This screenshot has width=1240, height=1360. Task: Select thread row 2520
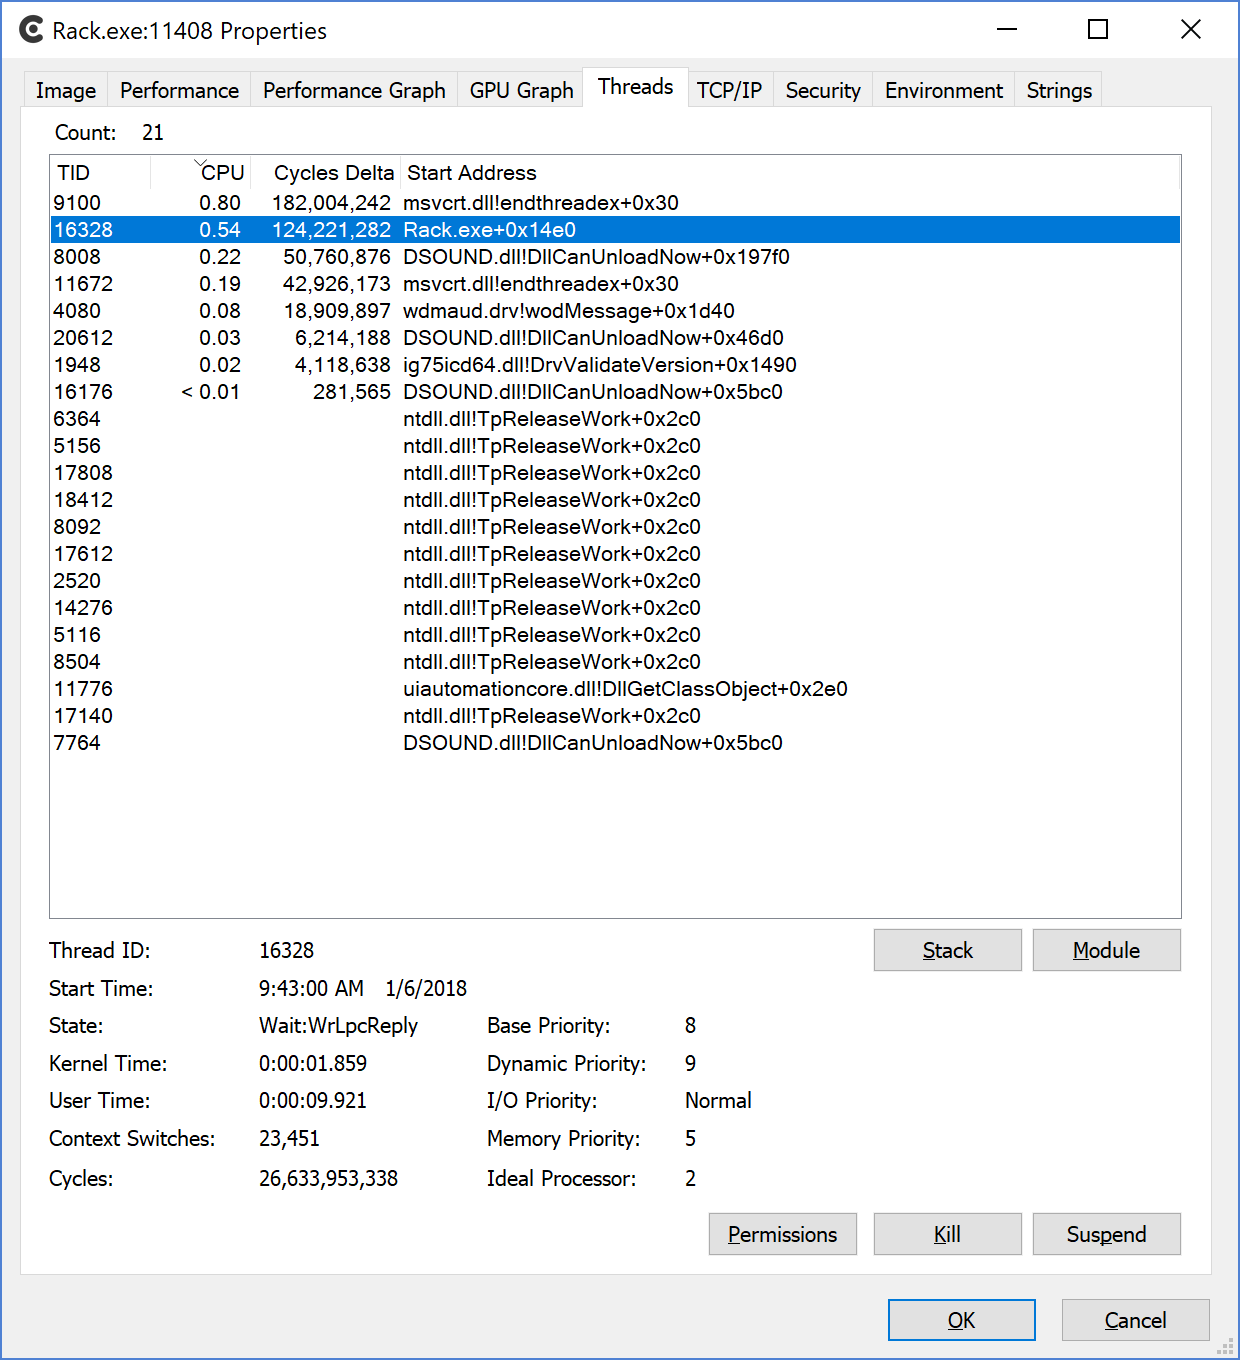click(x=615, y=581)
